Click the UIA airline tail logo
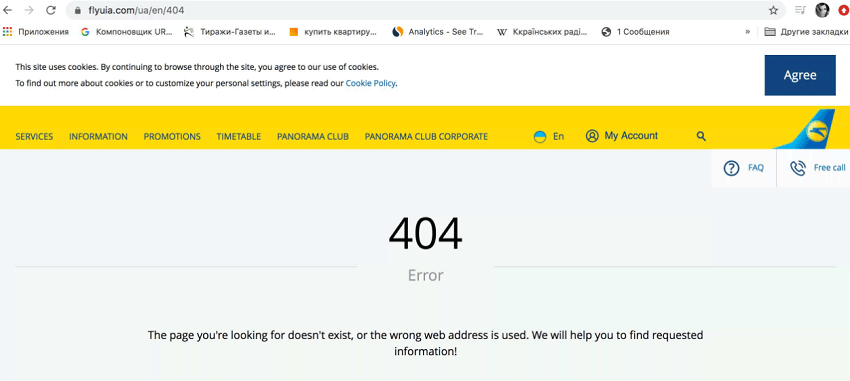Screen dimensions: 850x381 pyautogui.click(x=803, y=129)
